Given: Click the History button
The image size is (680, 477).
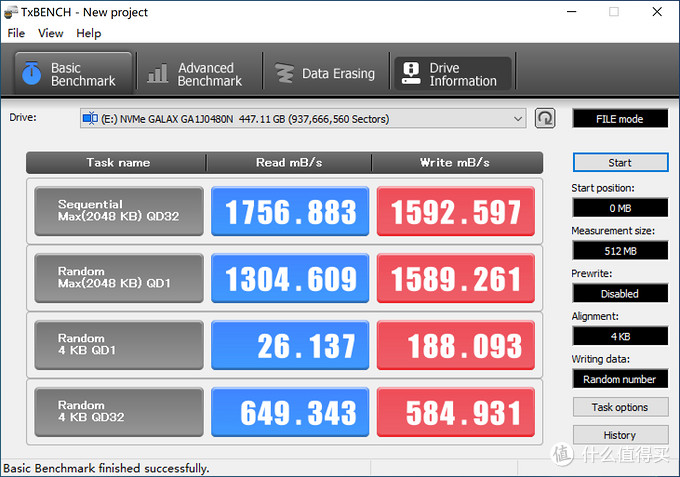Looking at the screenshot, I should [x=619, y=435].
